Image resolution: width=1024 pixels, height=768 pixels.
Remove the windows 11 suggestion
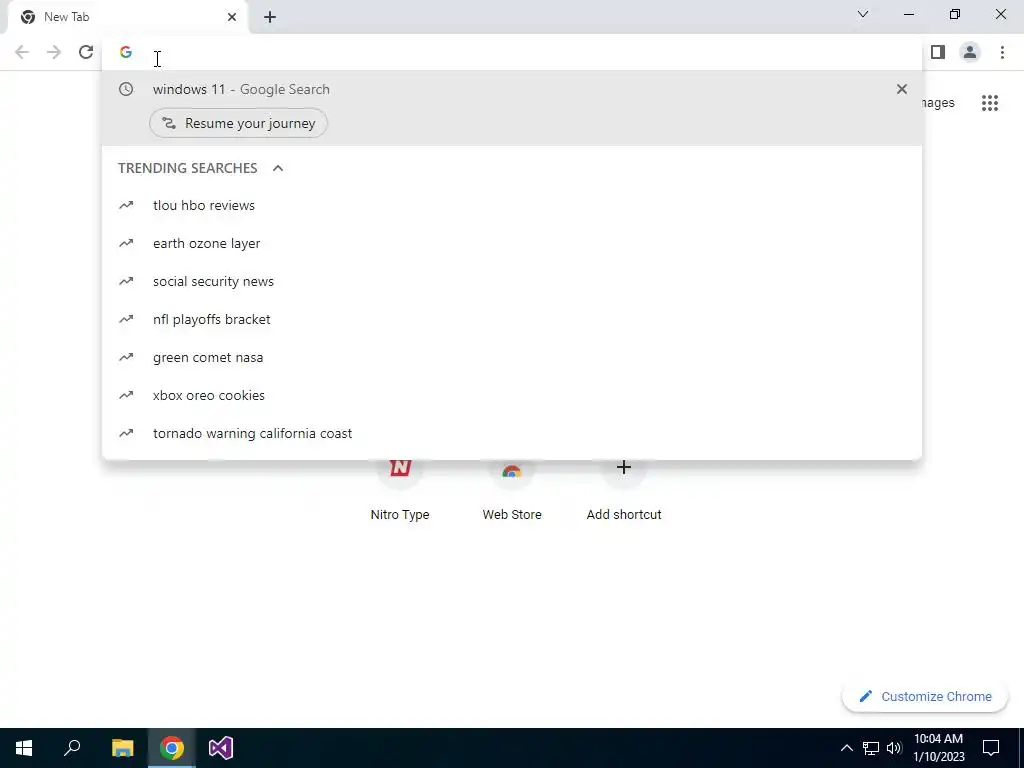point(902,89)
